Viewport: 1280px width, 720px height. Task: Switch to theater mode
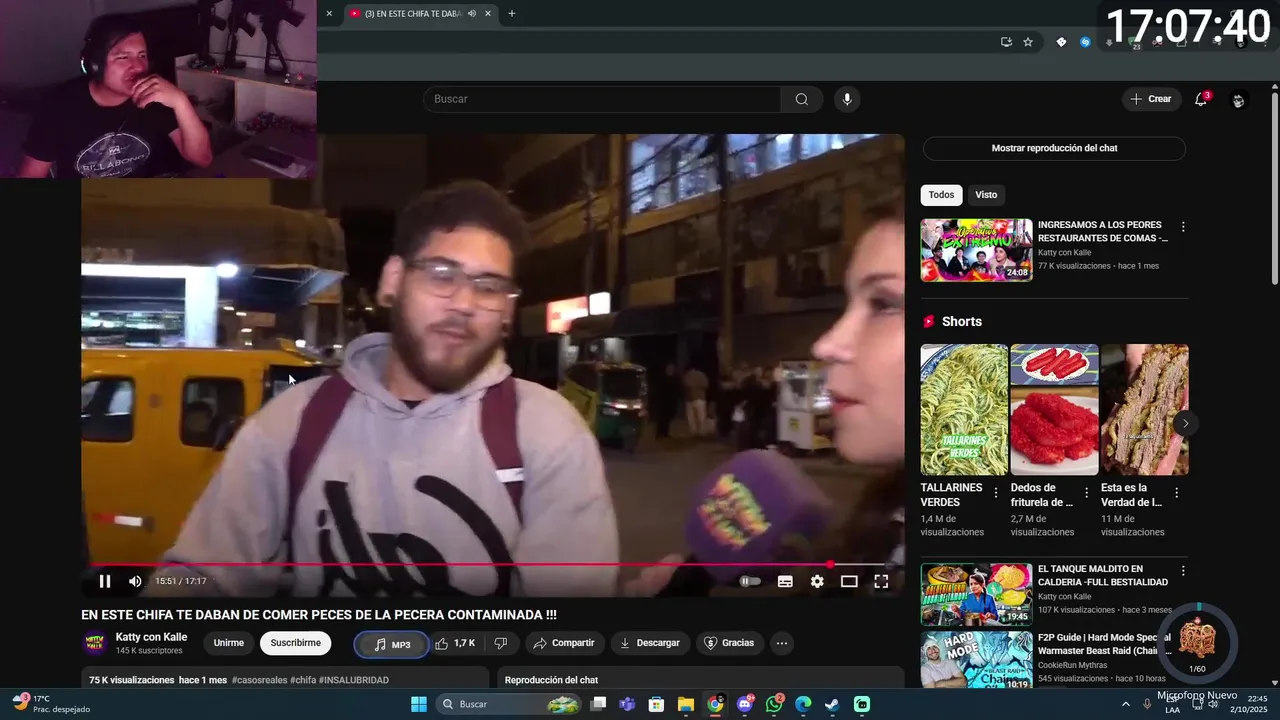click(x=849, y=581)
